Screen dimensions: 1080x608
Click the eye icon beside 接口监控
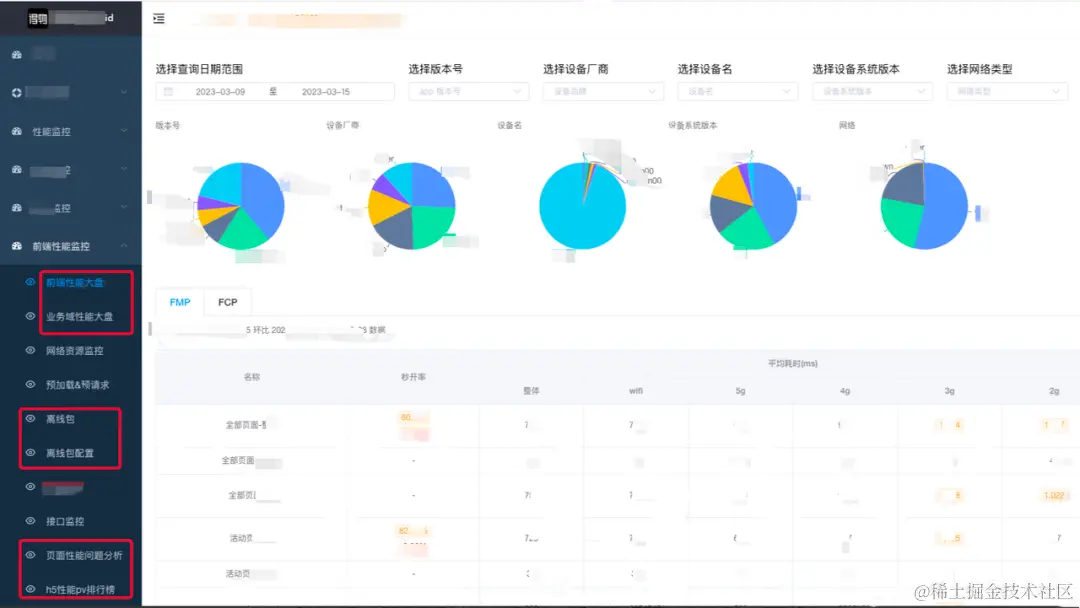pos(30,521)
